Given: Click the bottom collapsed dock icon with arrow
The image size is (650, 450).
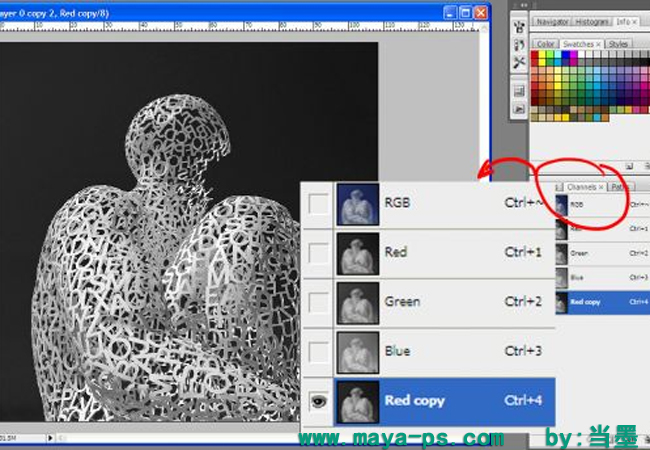Looking at the screenshot, I should pos(519,109).
